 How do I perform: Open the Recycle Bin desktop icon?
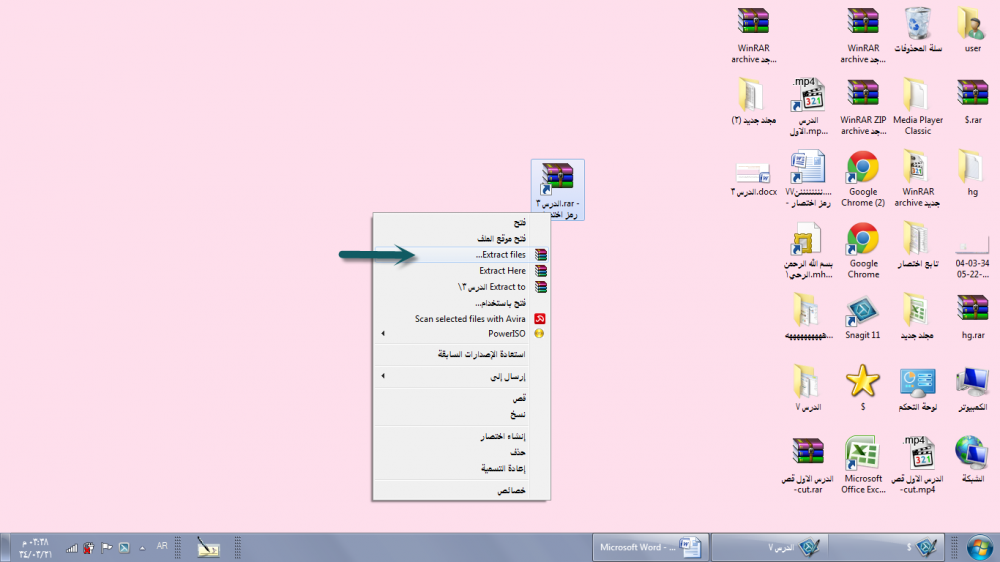coord(917,24)
